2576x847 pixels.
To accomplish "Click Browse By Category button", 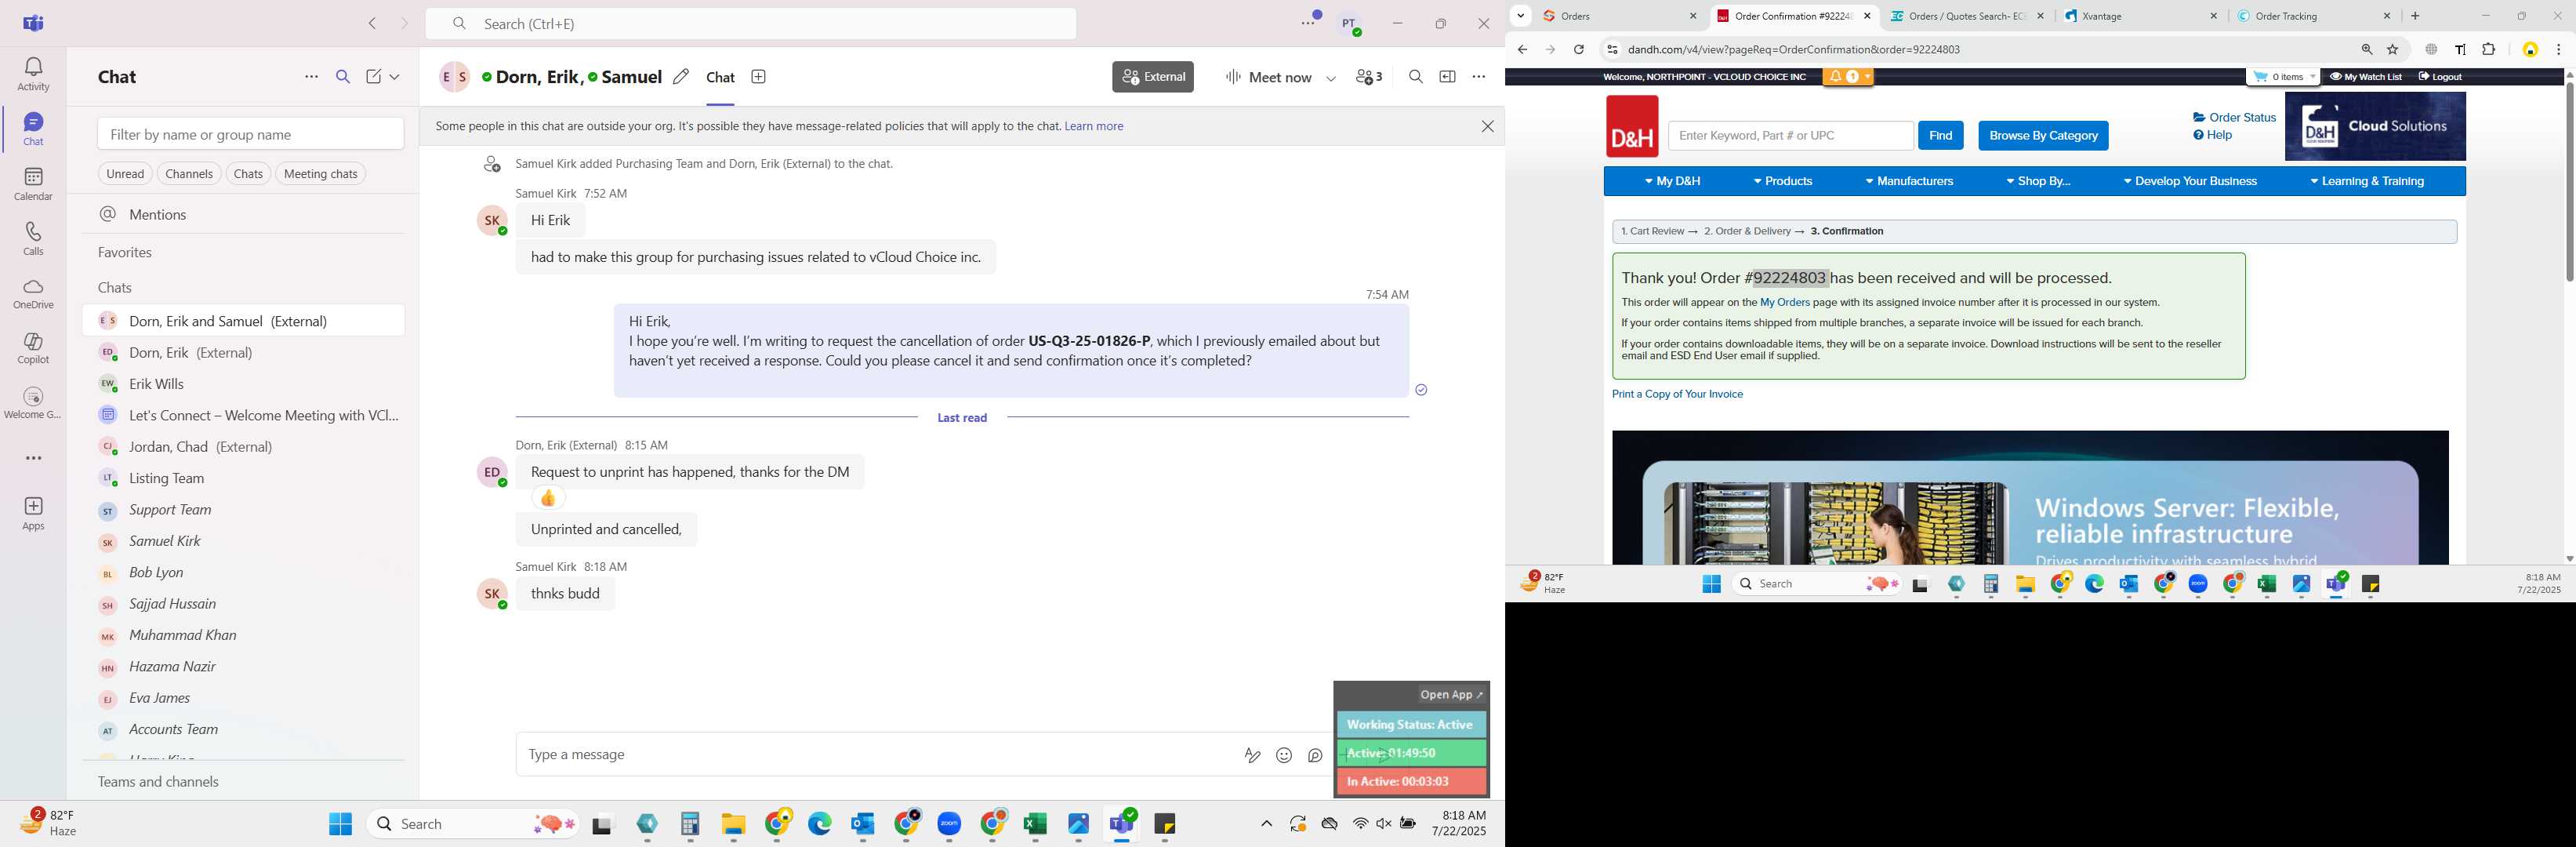I will pos(2043,136).
